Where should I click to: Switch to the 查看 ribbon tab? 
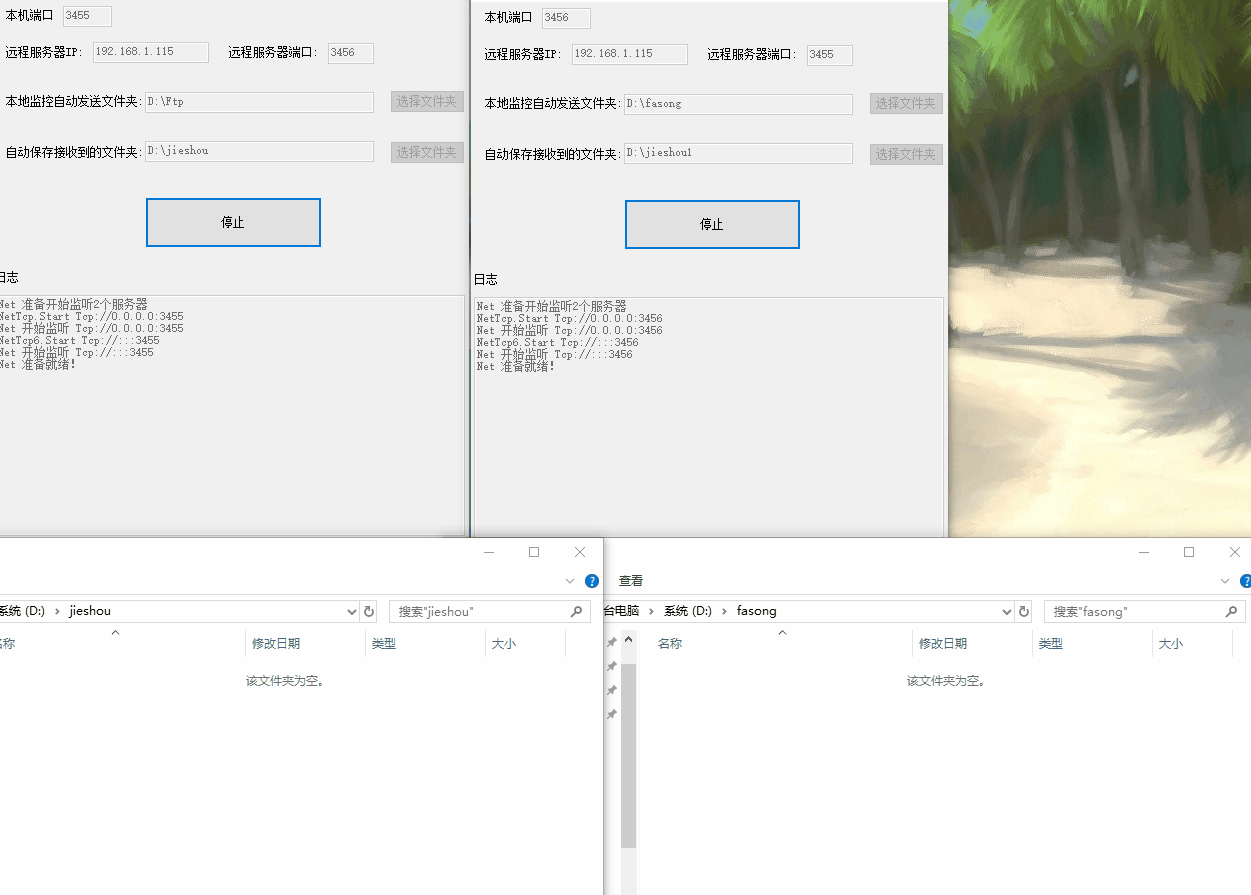pyautogui.click(x=631, y=580)
